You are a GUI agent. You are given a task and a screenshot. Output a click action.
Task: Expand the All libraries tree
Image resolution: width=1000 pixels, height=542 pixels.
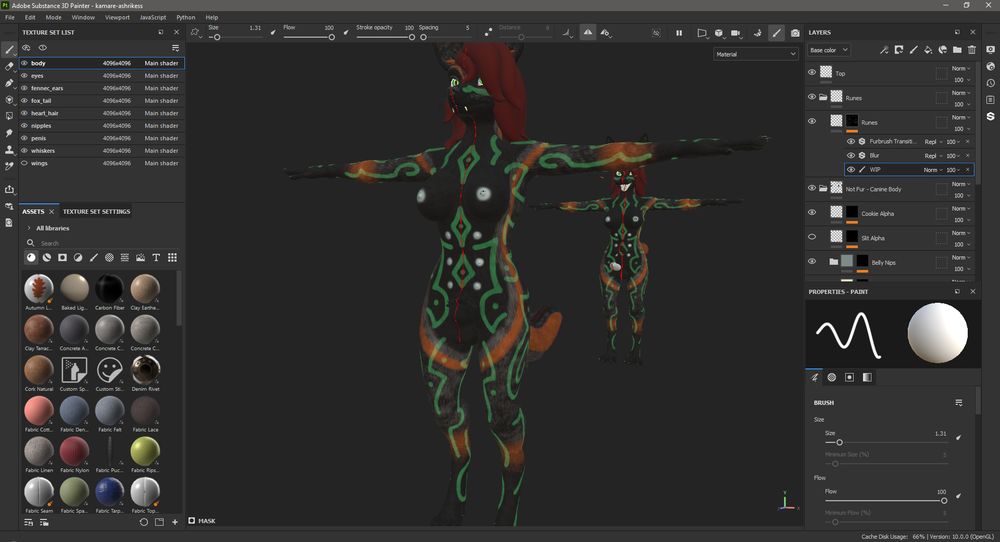click(28, 228)
